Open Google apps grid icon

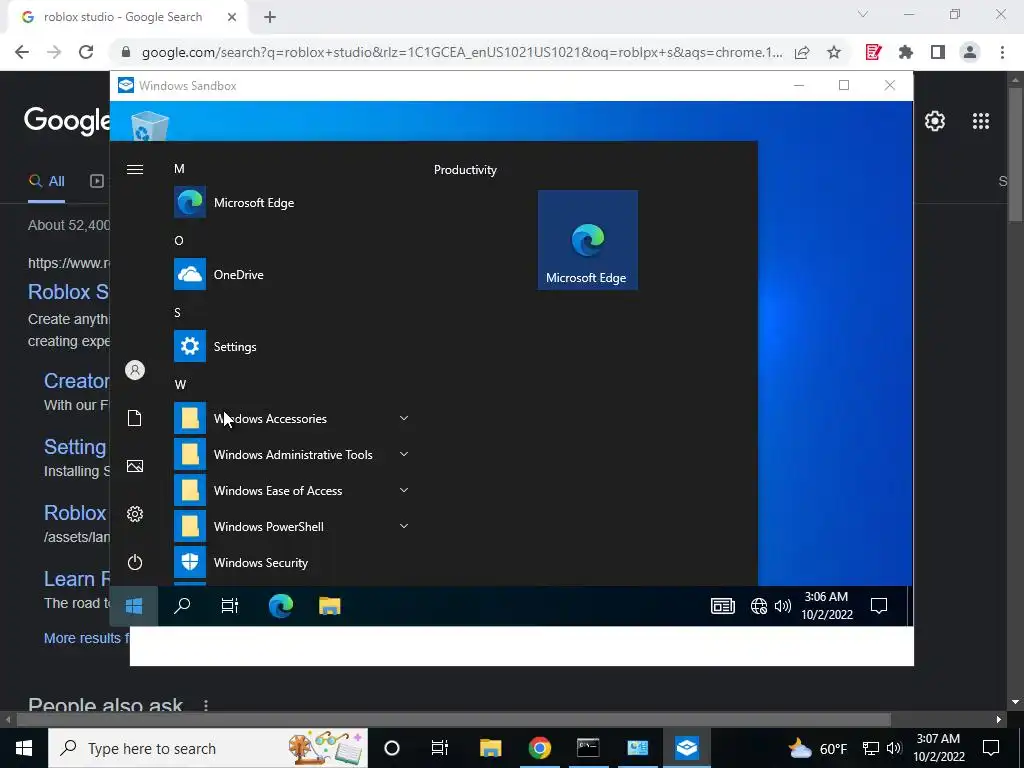[x=981, y=121]
